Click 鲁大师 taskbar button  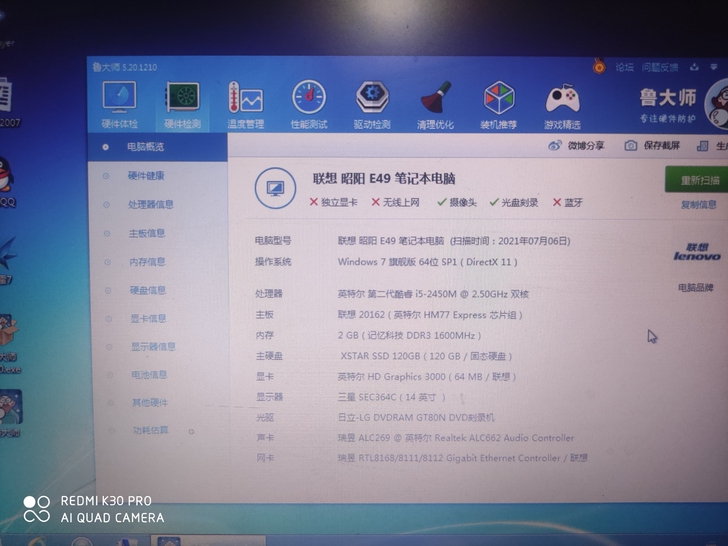[208, 541]
